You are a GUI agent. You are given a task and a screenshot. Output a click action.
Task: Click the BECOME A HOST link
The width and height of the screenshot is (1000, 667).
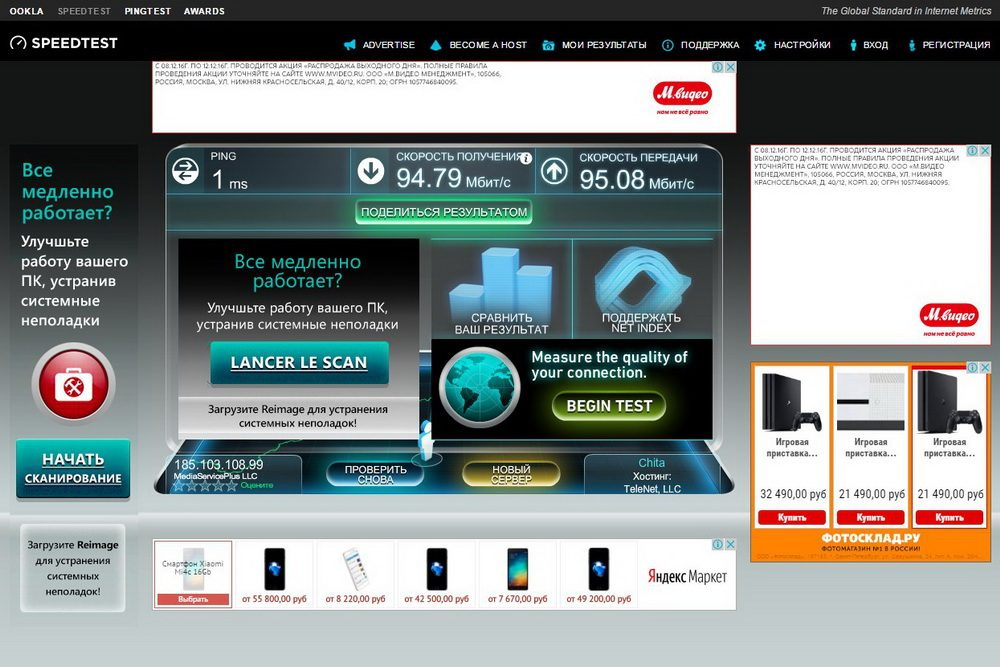pos(488,45)
